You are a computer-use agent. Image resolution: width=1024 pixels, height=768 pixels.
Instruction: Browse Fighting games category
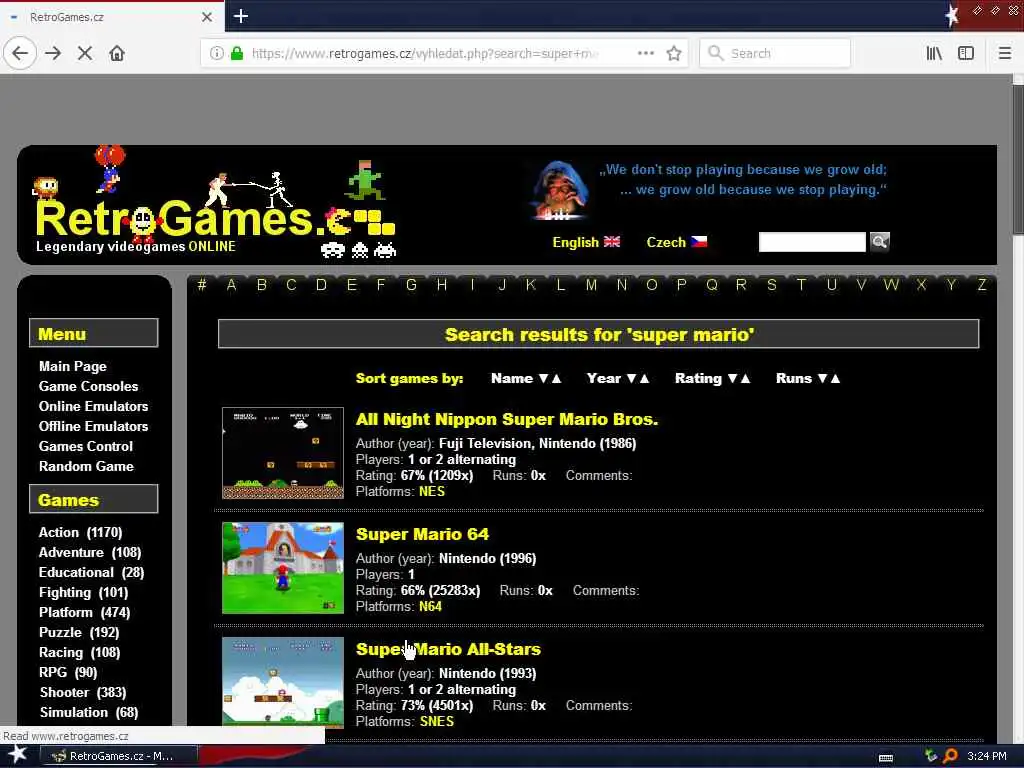point(84,592)
